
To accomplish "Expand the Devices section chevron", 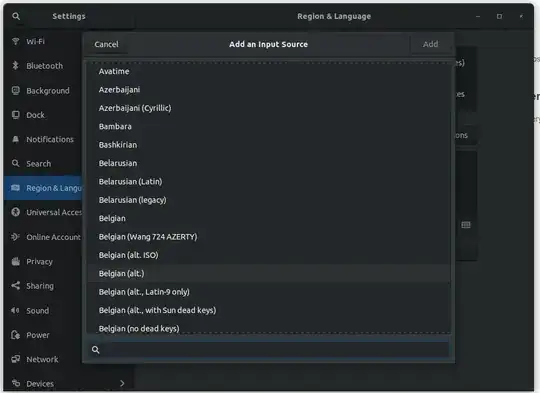I will [x=122, y=383].
